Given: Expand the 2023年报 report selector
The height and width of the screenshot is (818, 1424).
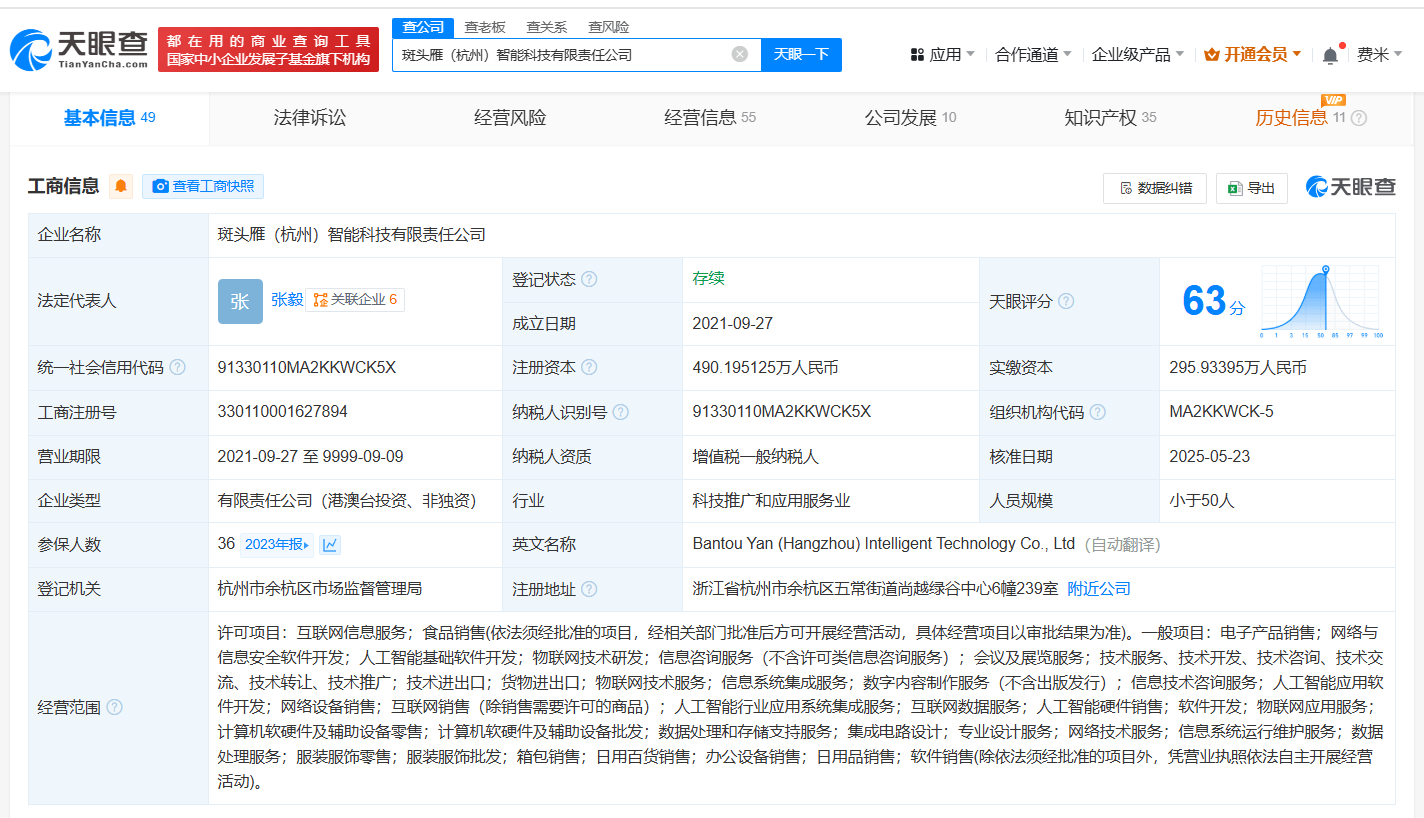Looking at the screenshot, I should coord(277,545).
